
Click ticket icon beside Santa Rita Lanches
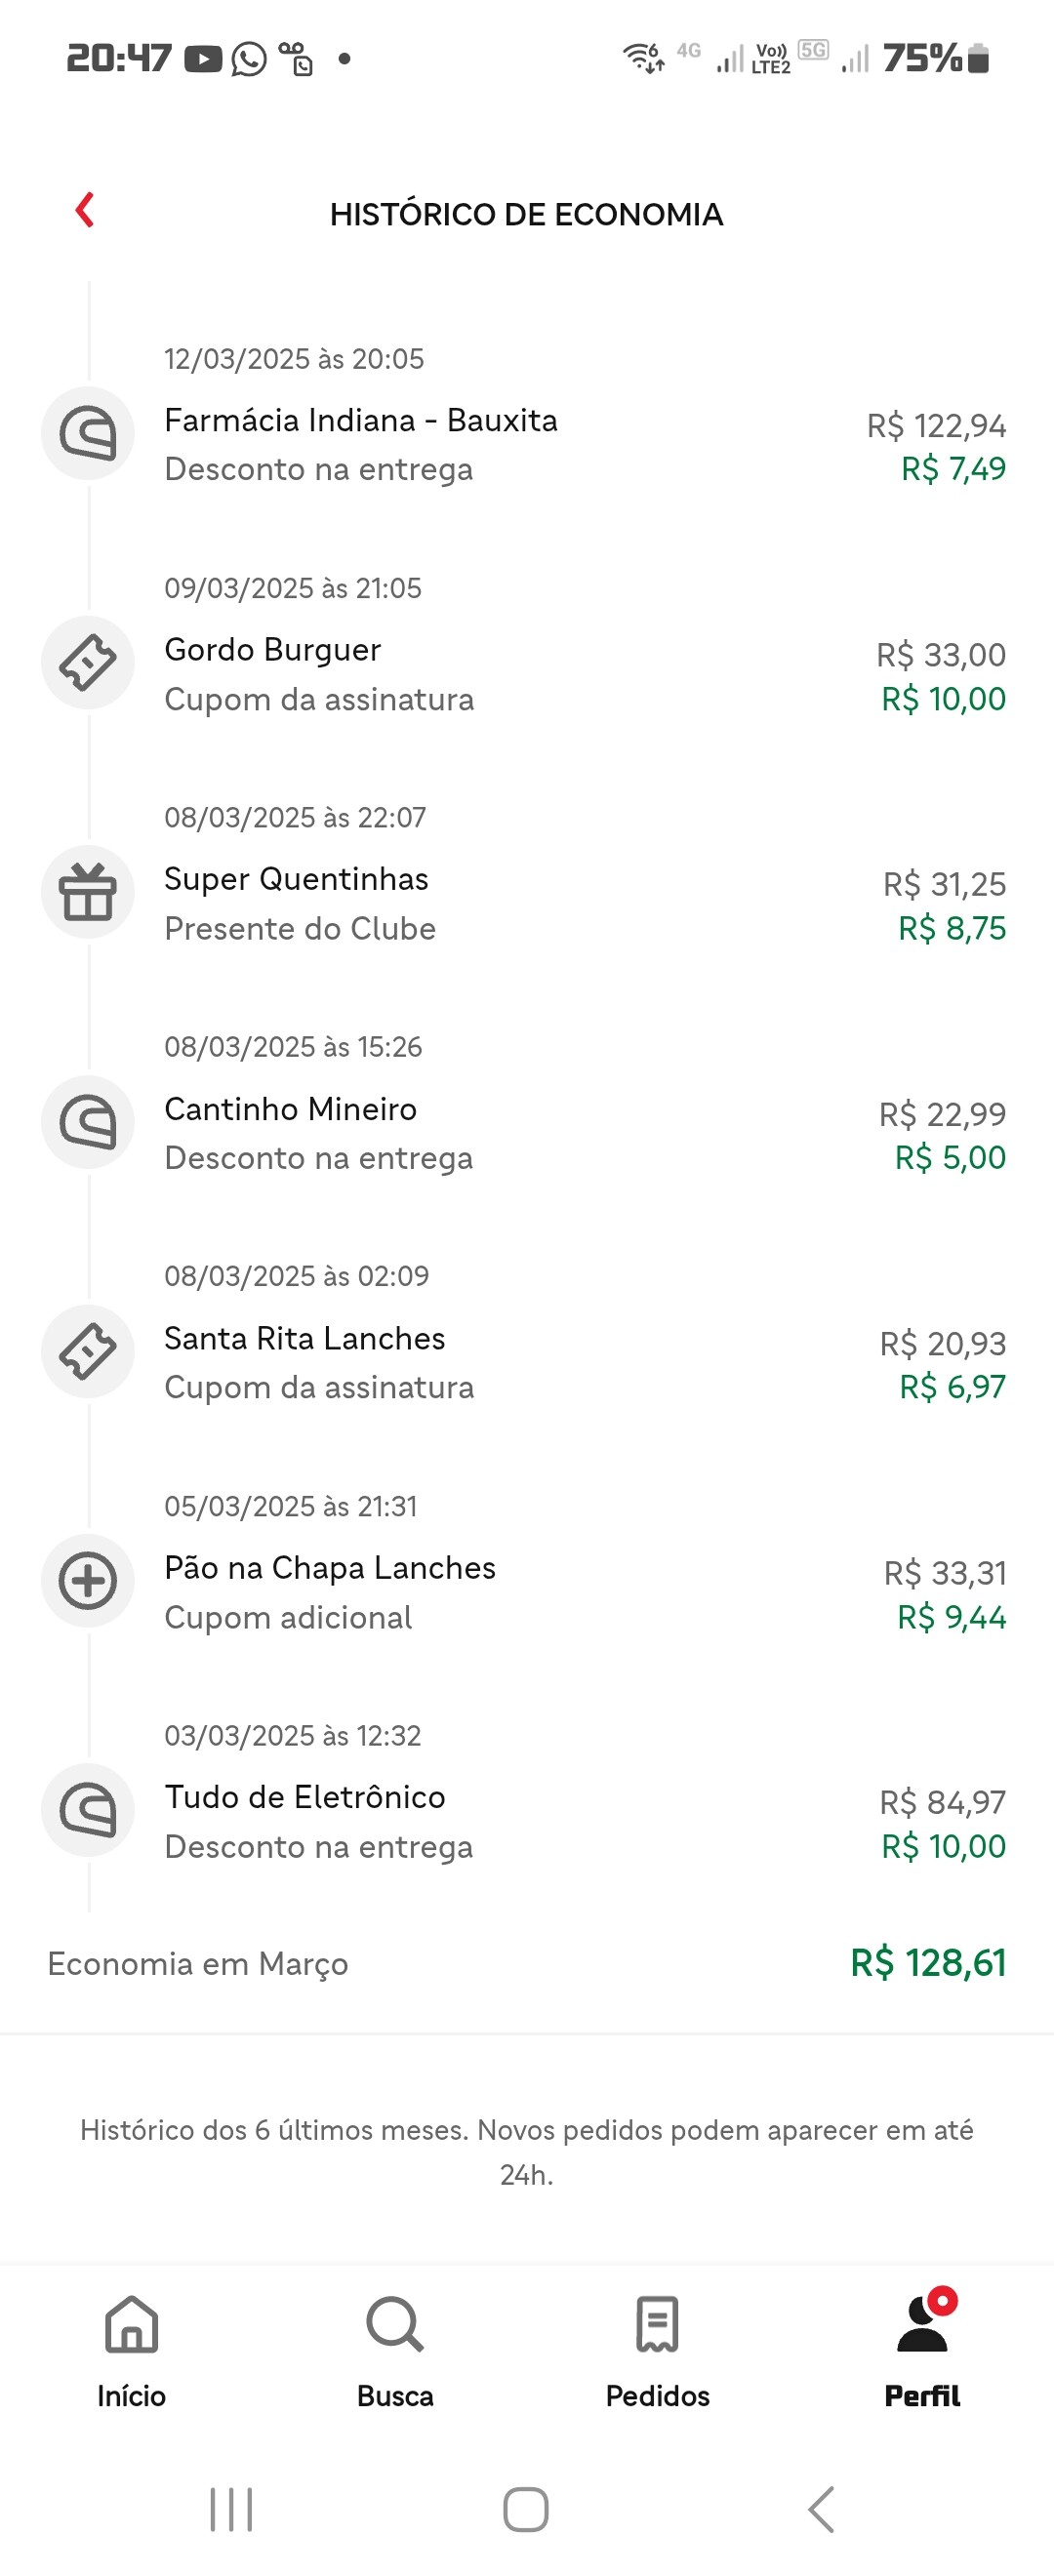coord(88,1351)
